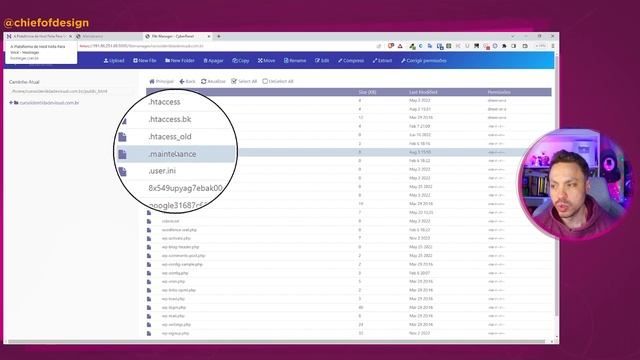The height and width of the screenshot is (360, 640).
Task: Select the wp-comments-post.php file
Action: tap(183, 256)
